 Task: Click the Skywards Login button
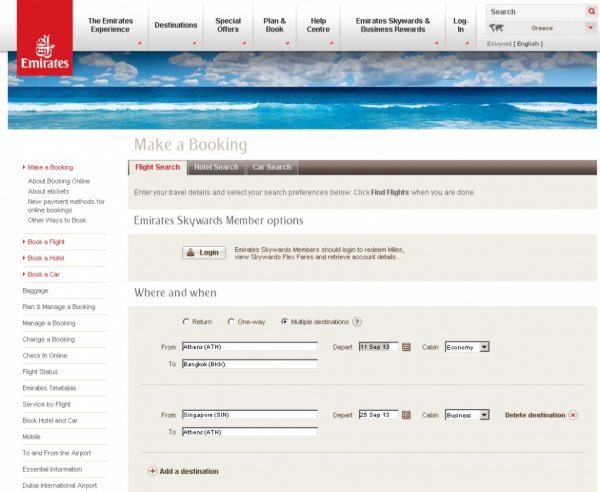[203, 252]
